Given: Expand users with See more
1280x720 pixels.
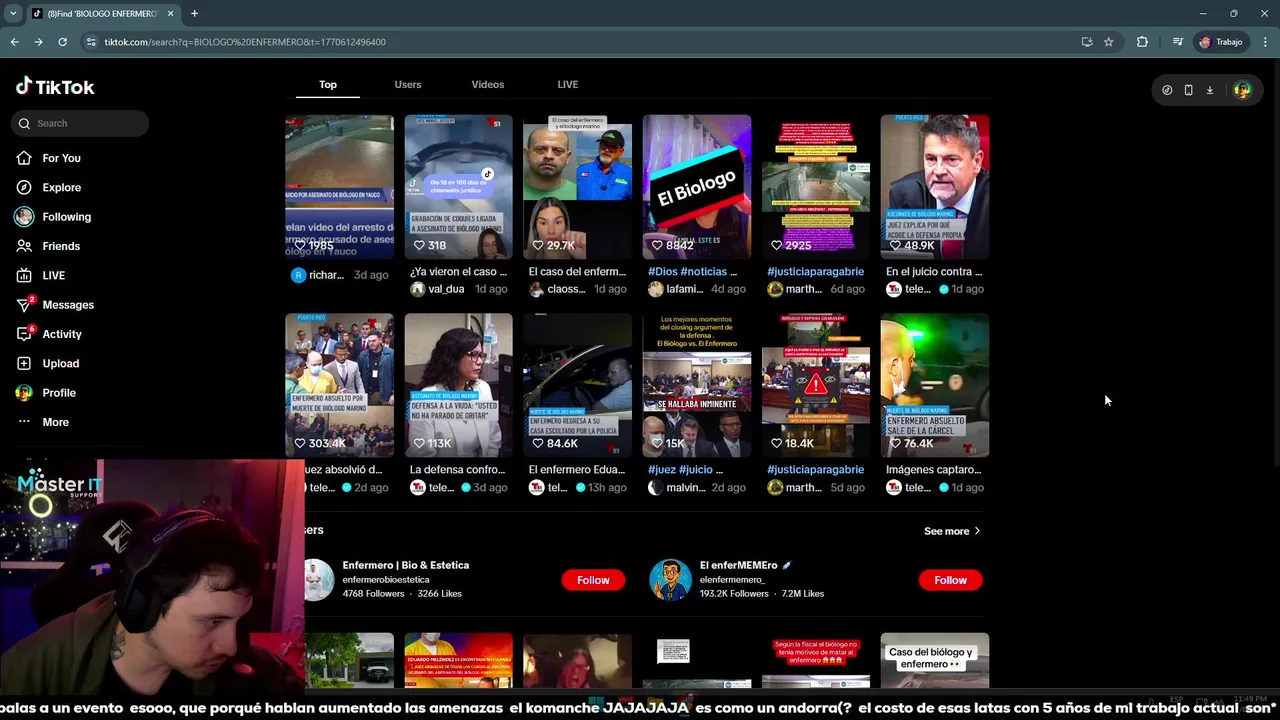Looking at the screenshot, I should pos(952,531).
